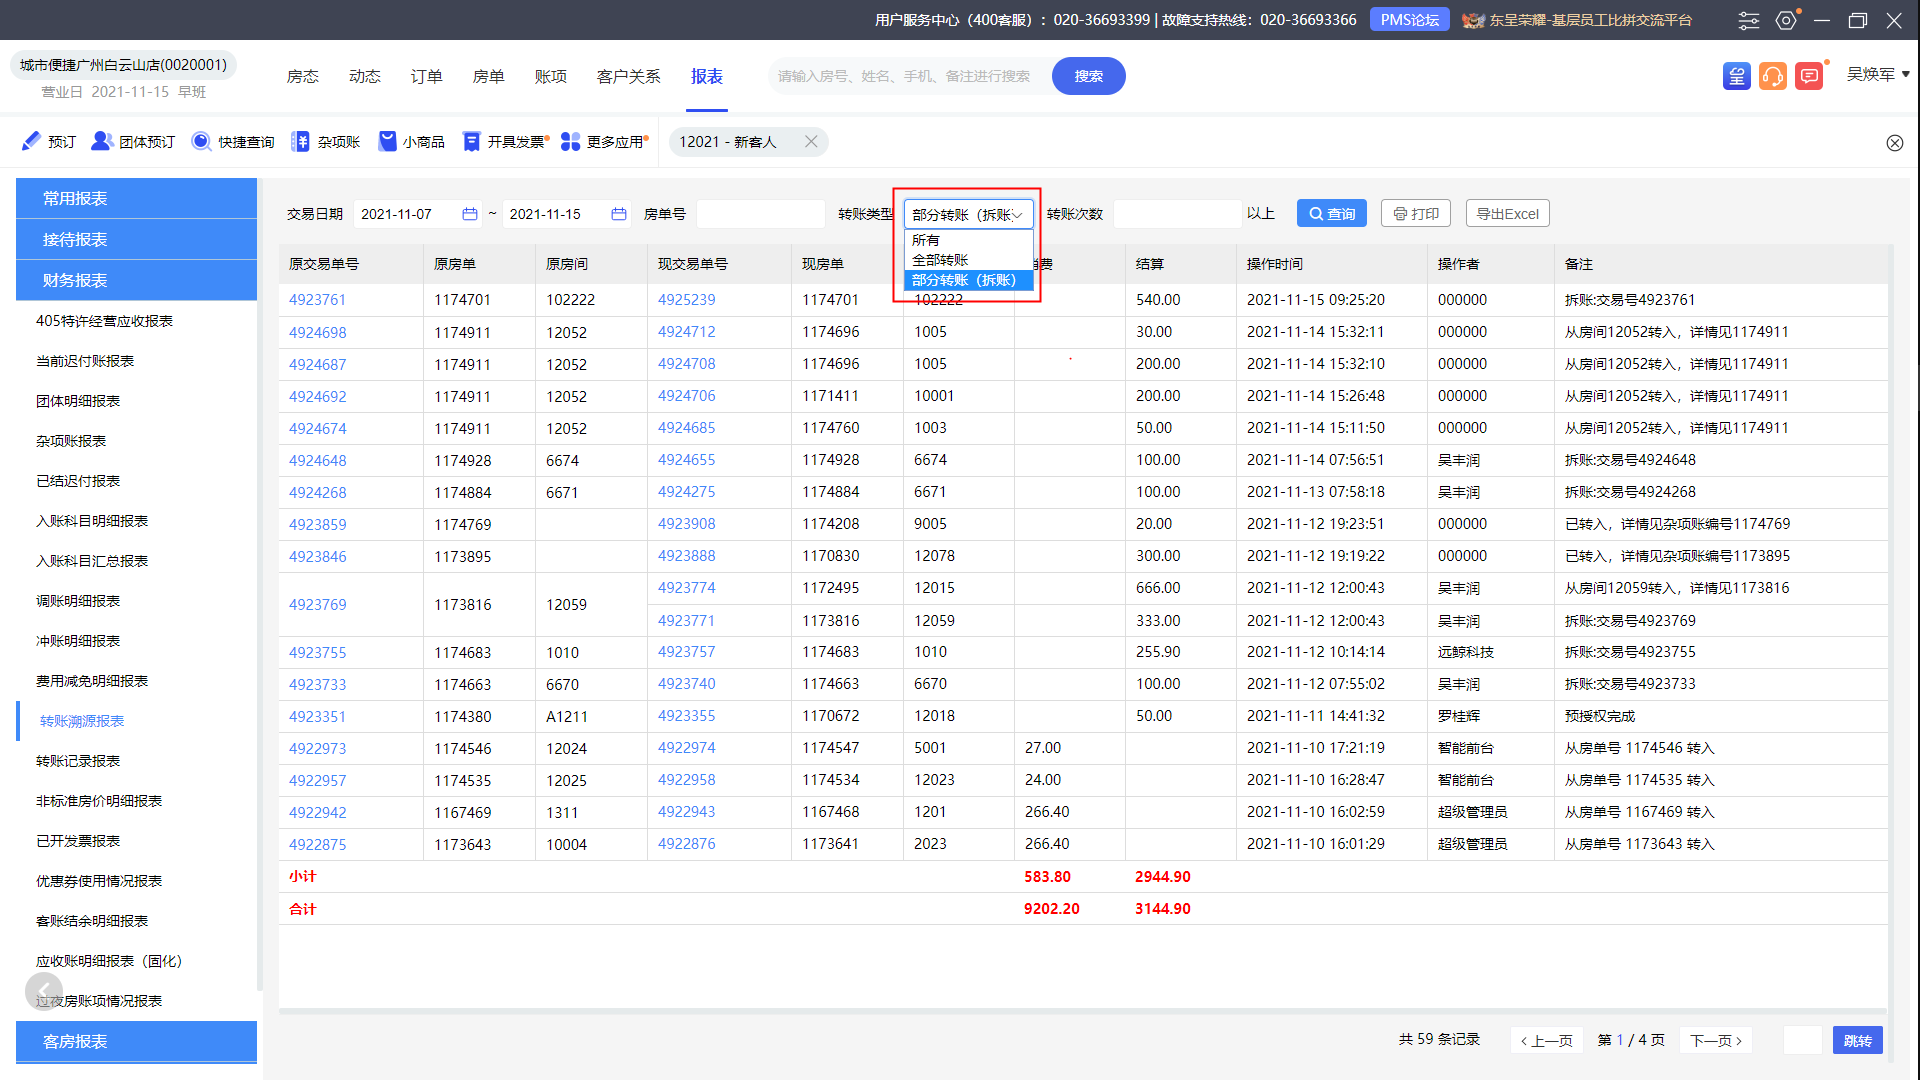Screen dimensions: 1920x1080
Task: Switch to 动态 tab
Action: tap(364, 76)
